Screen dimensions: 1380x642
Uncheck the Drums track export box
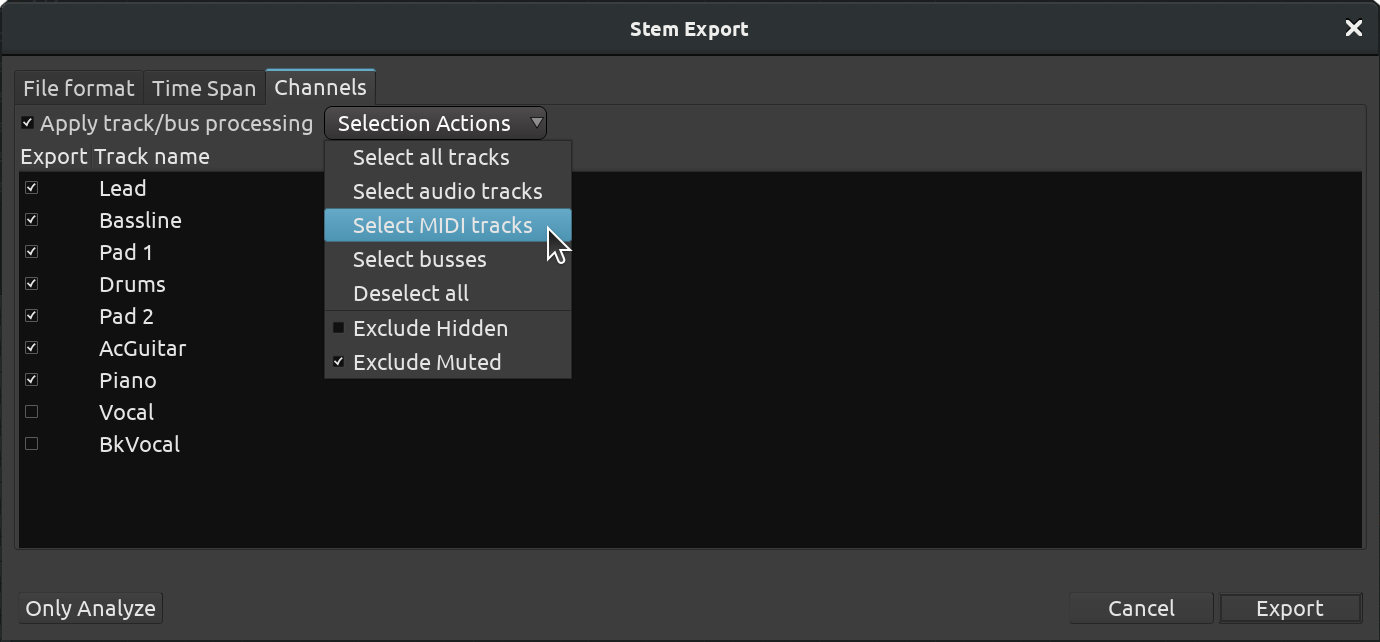pos(32,284)
